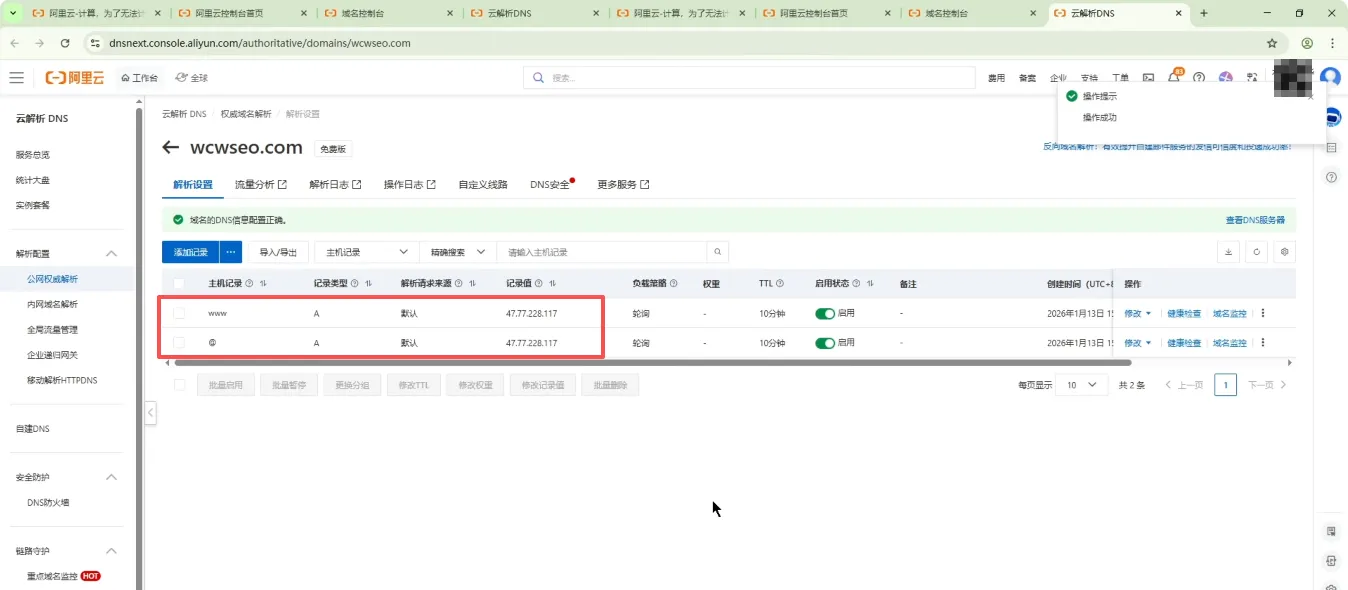Image resolution: width=1348 pixels, height=590 pixels.
Task: Click the download records icon
Action: coord(1228,252)
